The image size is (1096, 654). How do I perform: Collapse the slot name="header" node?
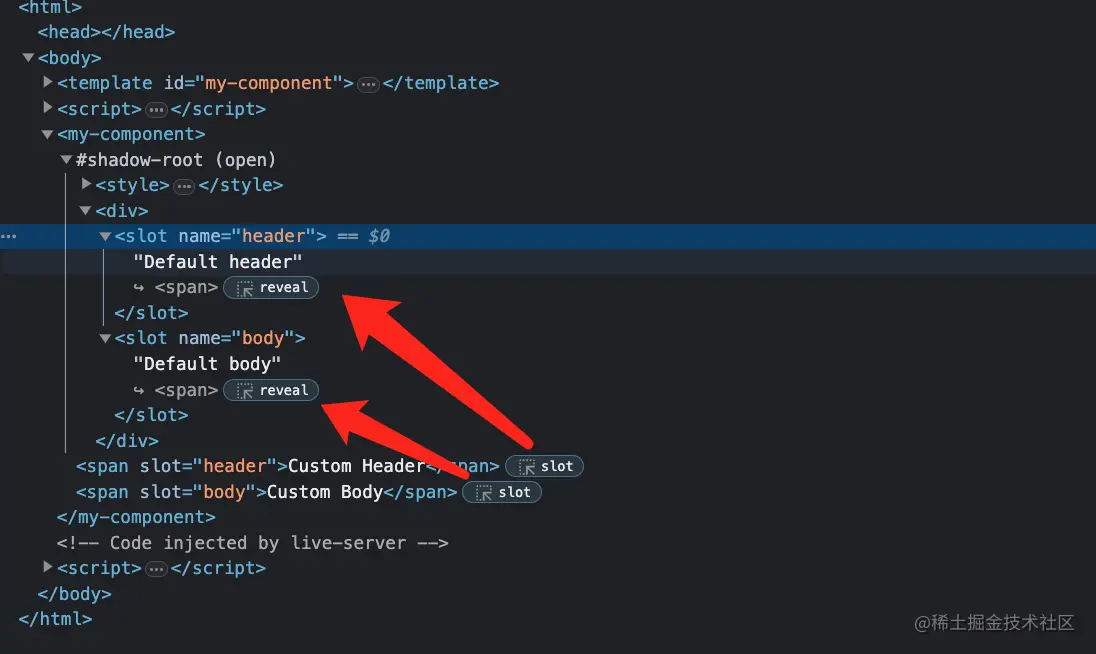[x=105, y=236]
